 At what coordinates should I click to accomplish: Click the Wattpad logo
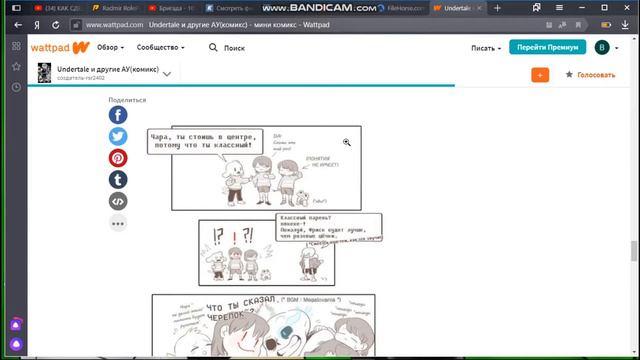point(60,48)
